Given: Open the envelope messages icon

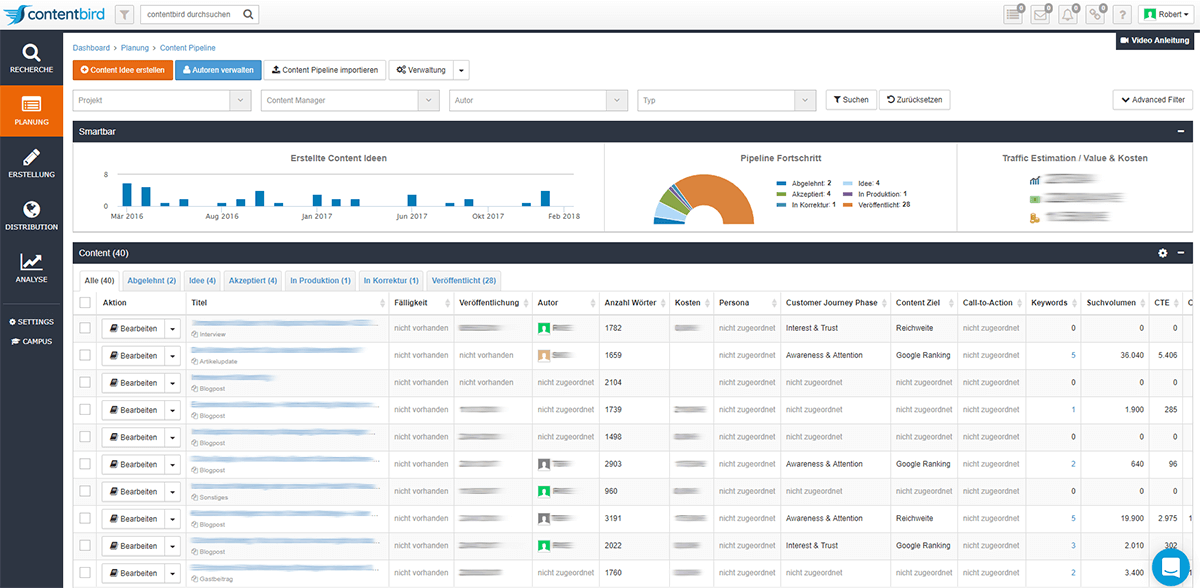Looking at the screenshot, I should pos(1042,15).
